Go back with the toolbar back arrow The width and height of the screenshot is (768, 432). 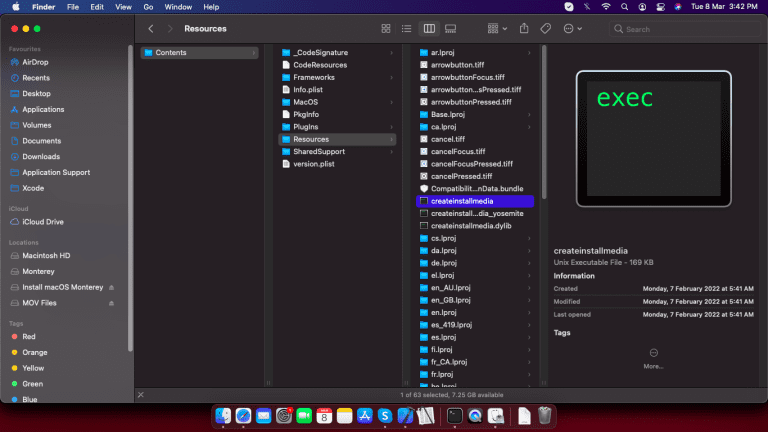click(x=151, y=29)
